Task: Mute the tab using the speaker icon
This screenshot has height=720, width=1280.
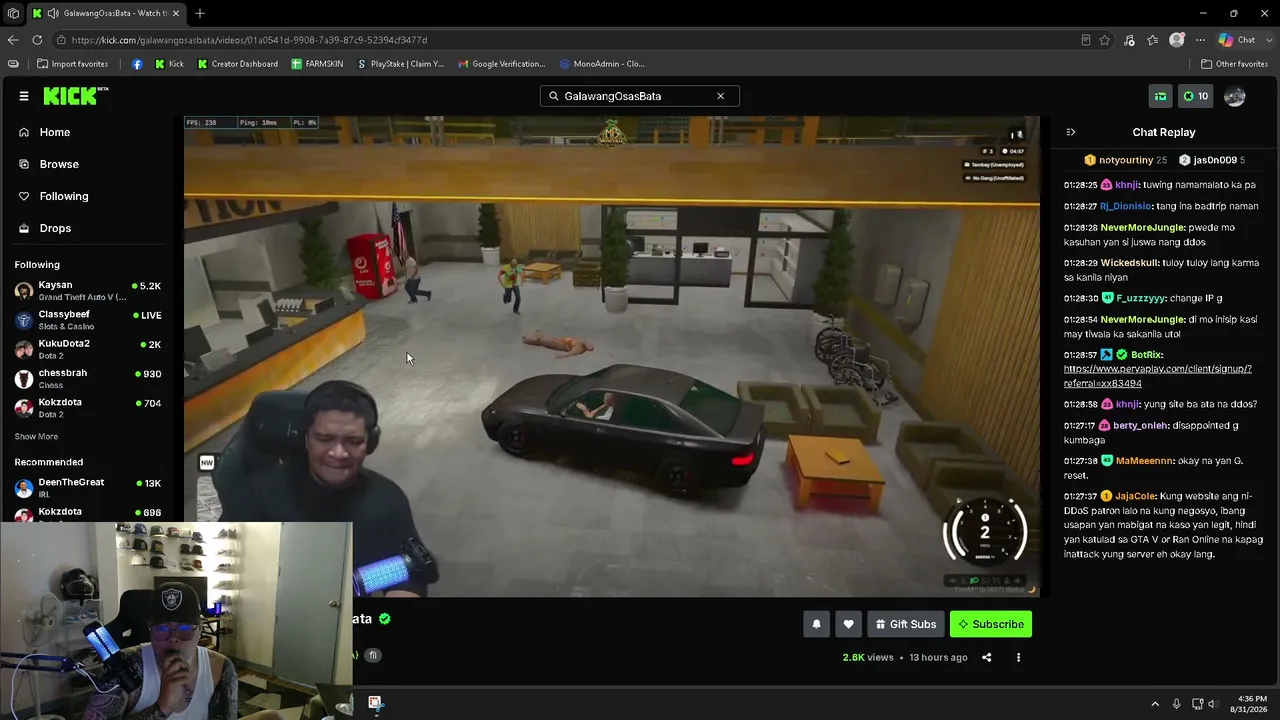Action: tap(51, 13)
